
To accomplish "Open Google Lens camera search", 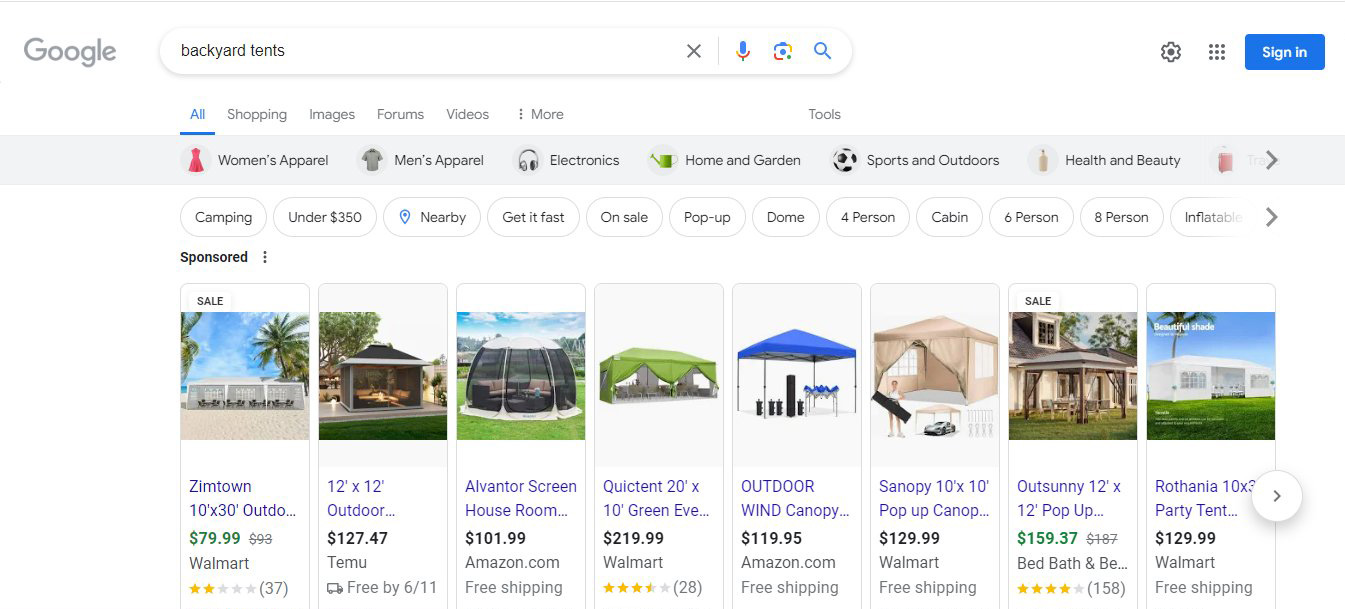I will (x=782, y=50).
